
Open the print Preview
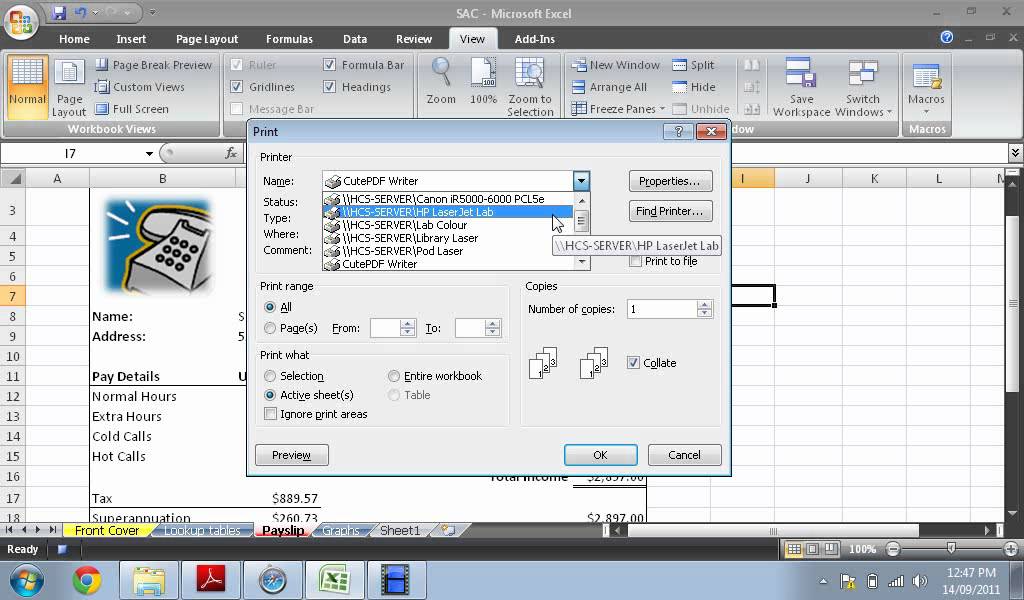[291, 455]
